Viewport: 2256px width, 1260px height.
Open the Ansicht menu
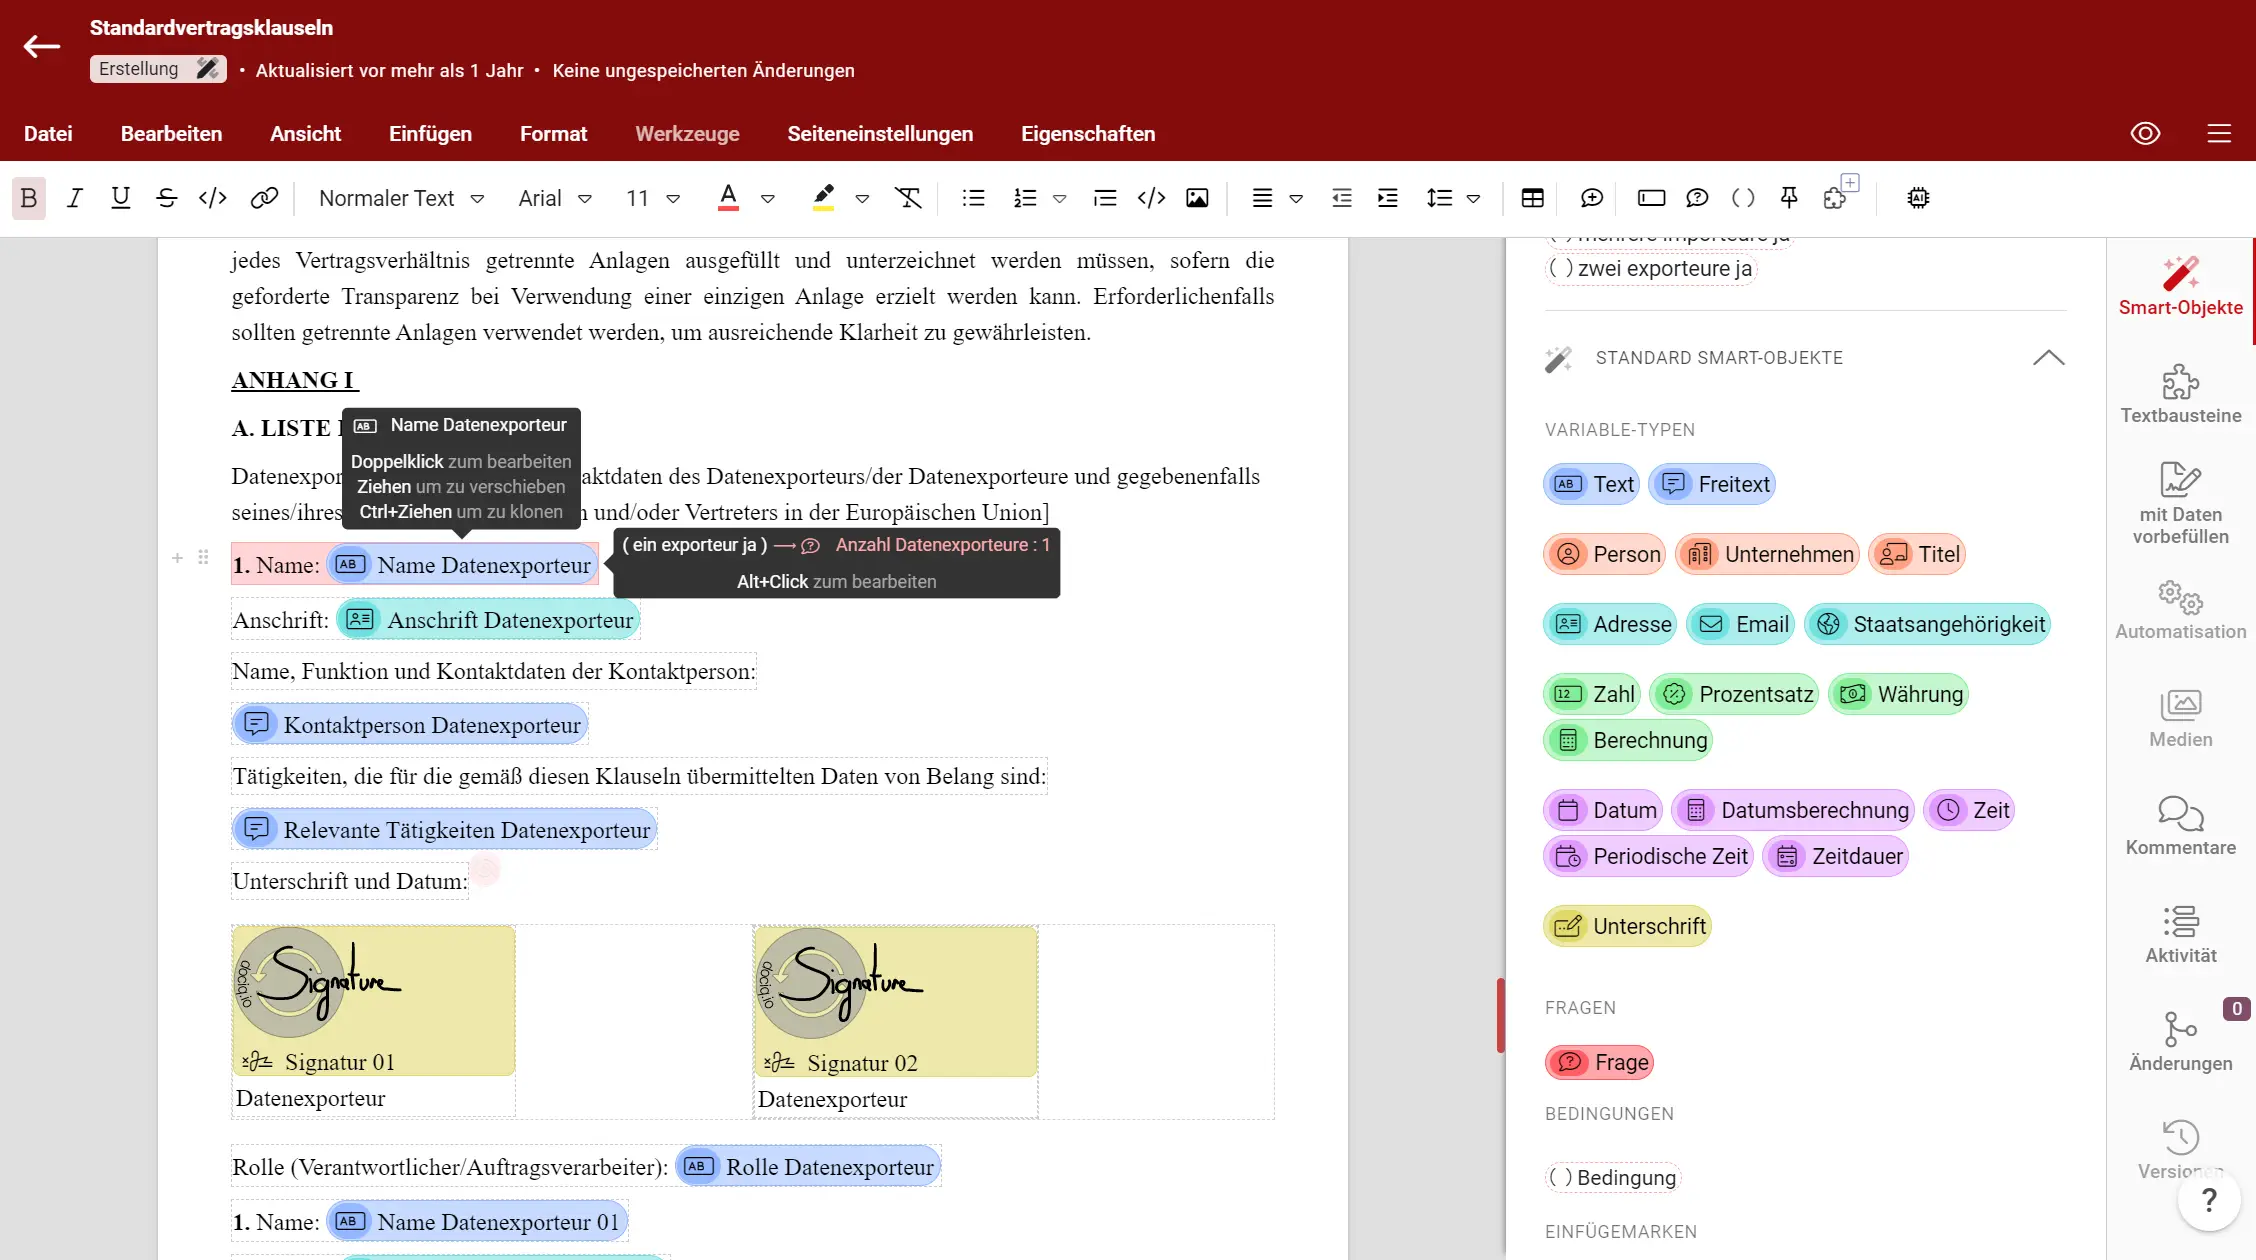coord(305,133)
